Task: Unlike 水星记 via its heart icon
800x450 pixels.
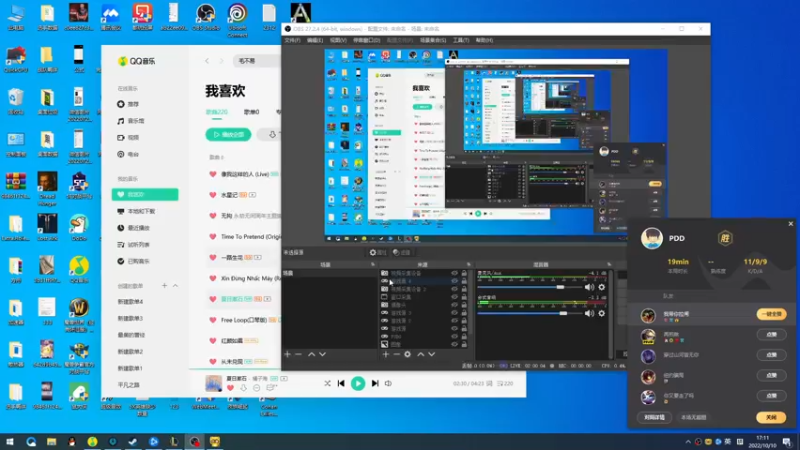Action: [213, 195]
